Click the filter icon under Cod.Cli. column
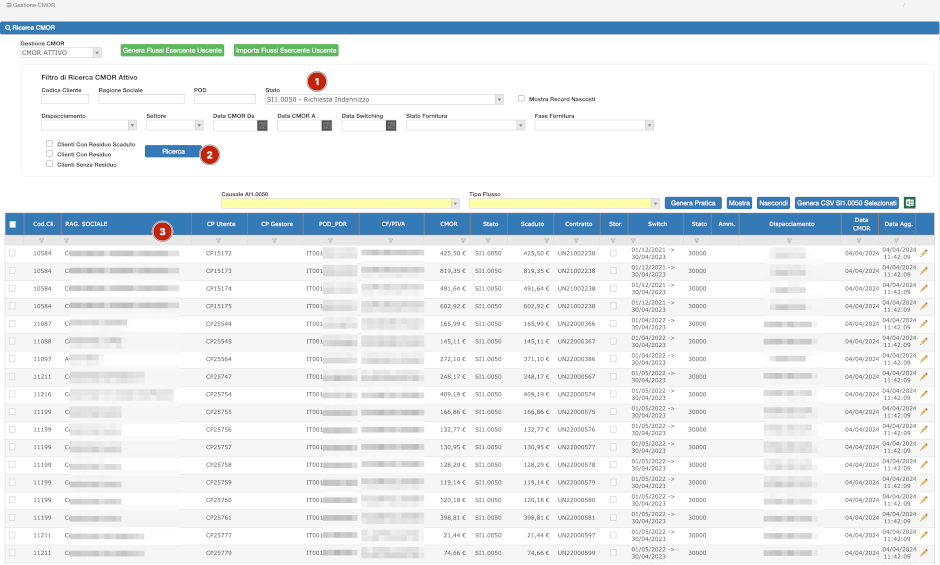This screenshot has height=565, width=940. 41,241
